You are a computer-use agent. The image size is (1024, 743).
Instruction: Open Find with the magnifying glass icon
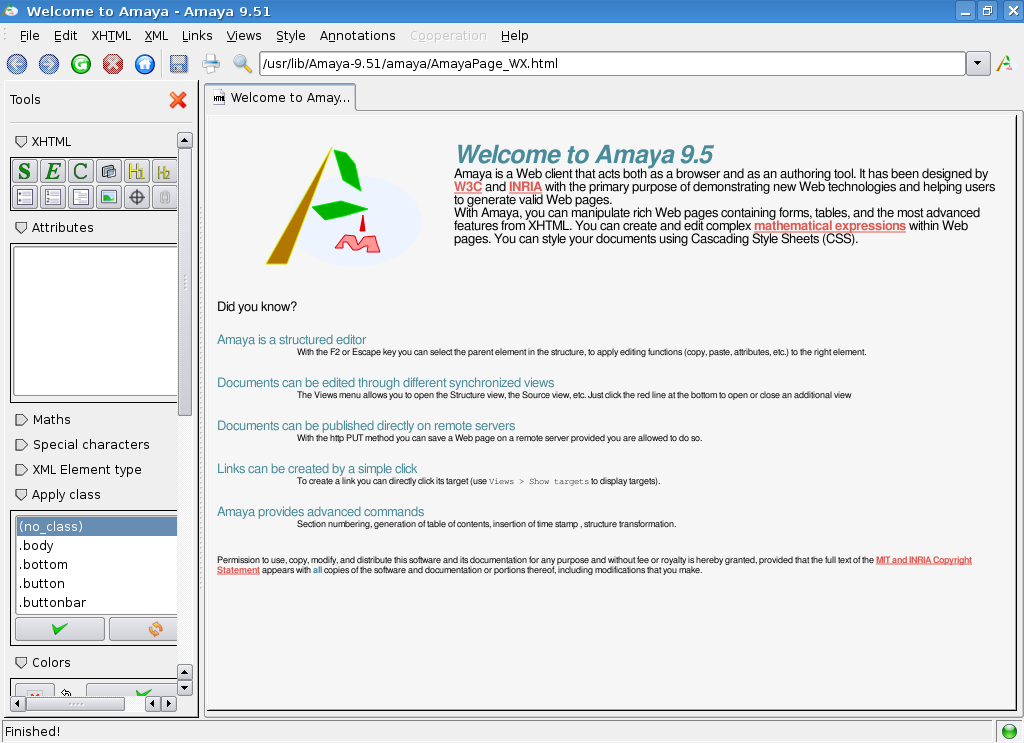tap(242, 64)
